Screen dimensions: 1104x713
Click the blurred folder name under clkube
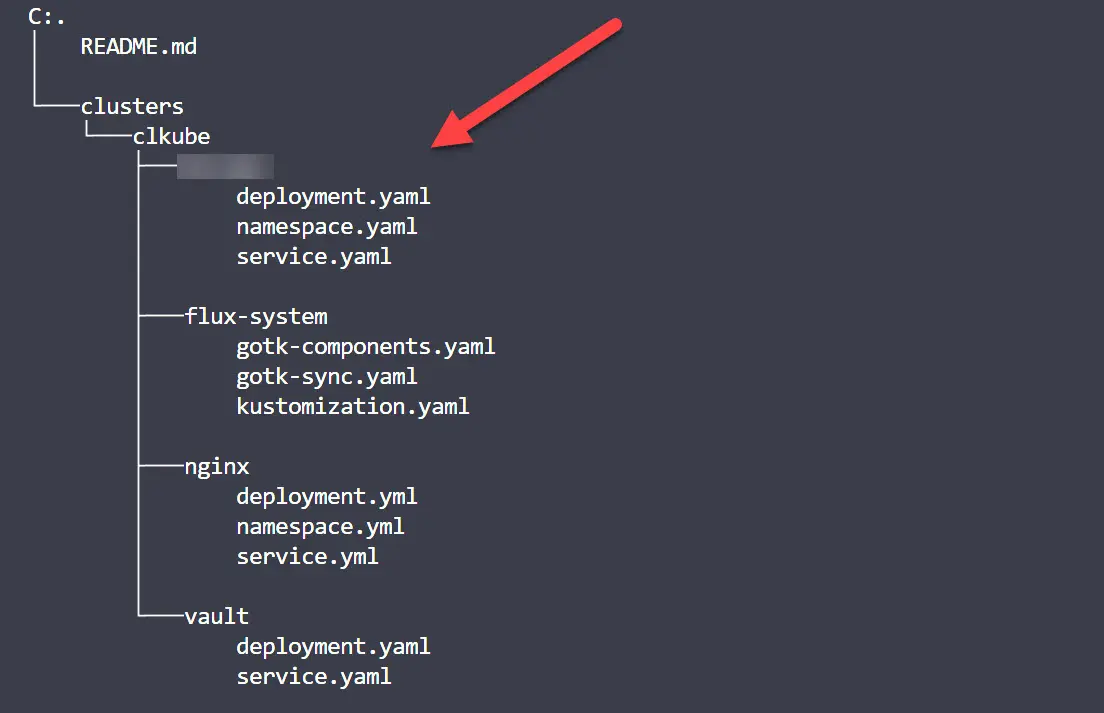(x=225, y=166)
